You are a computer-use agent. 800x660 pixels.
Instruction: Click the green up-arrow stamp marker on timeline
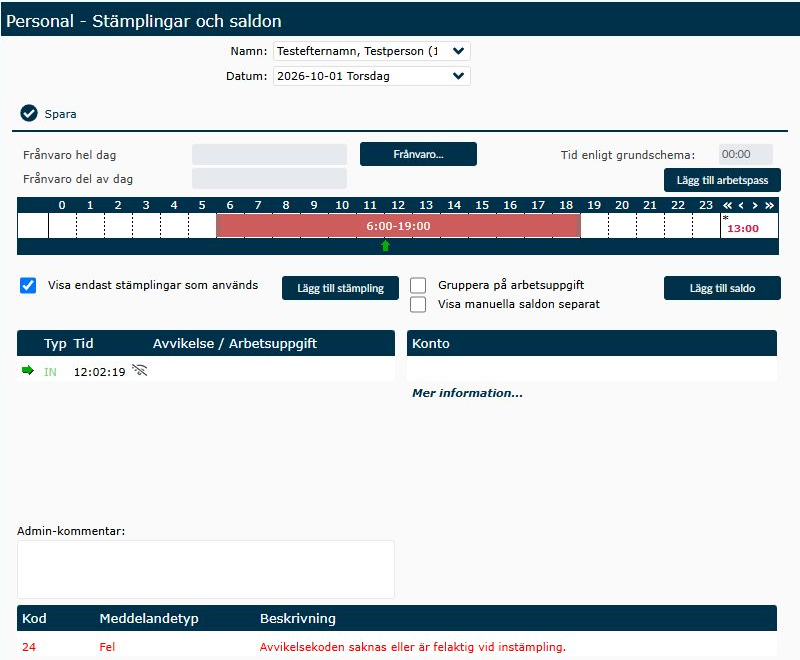tap(385, 246)
